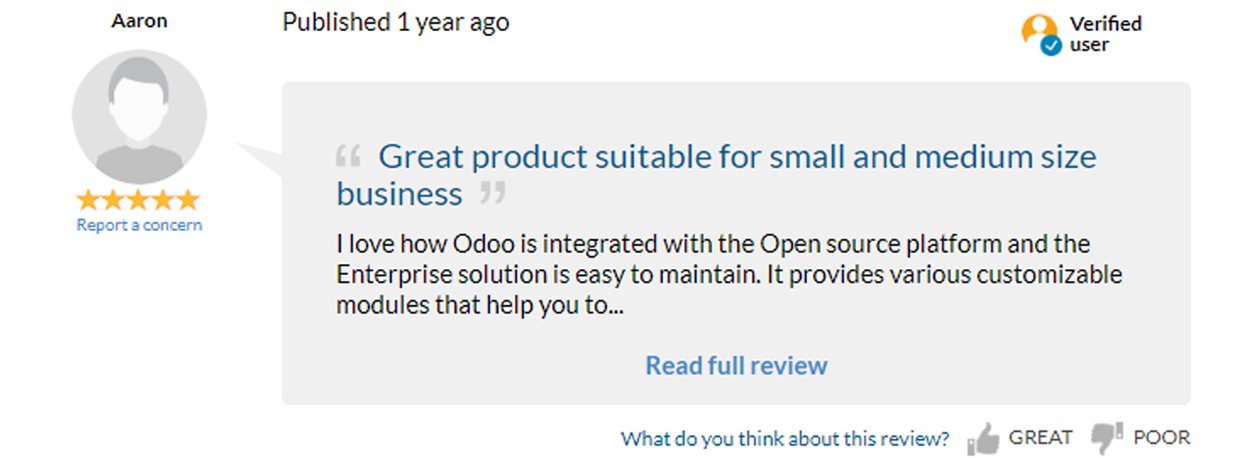Click the 'Published 1 year ago' date
This screenshot has width=1245, height=458.
click(x=396, y=22)
